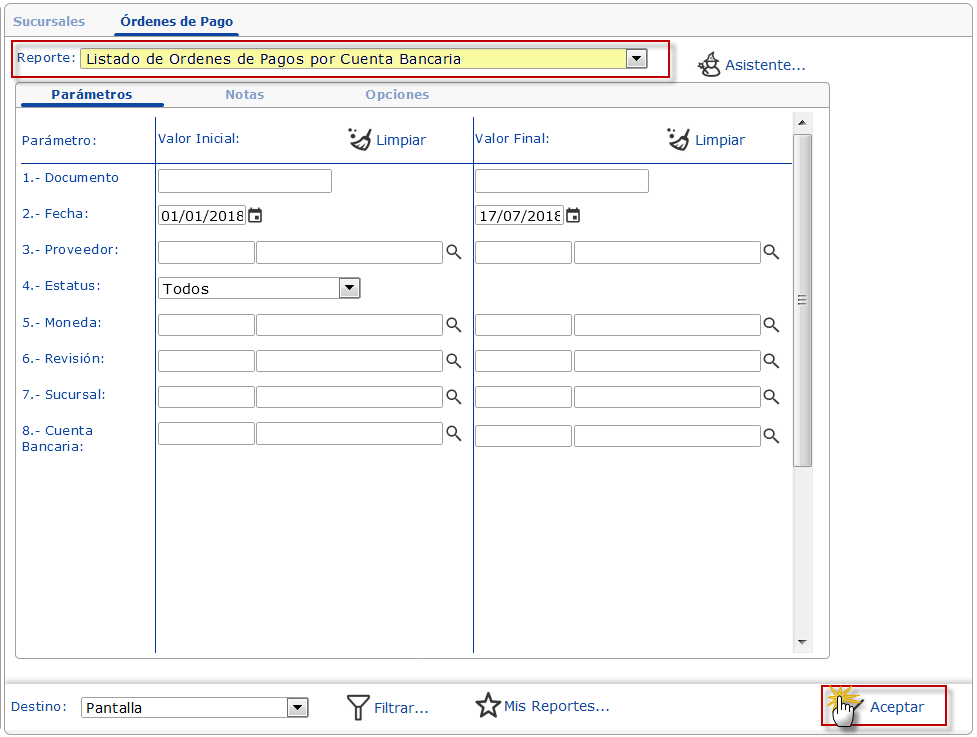Open calendar picker for final Fecha
Image resolution: width=977 pixels, height=737 pixels.
(573, 215)
